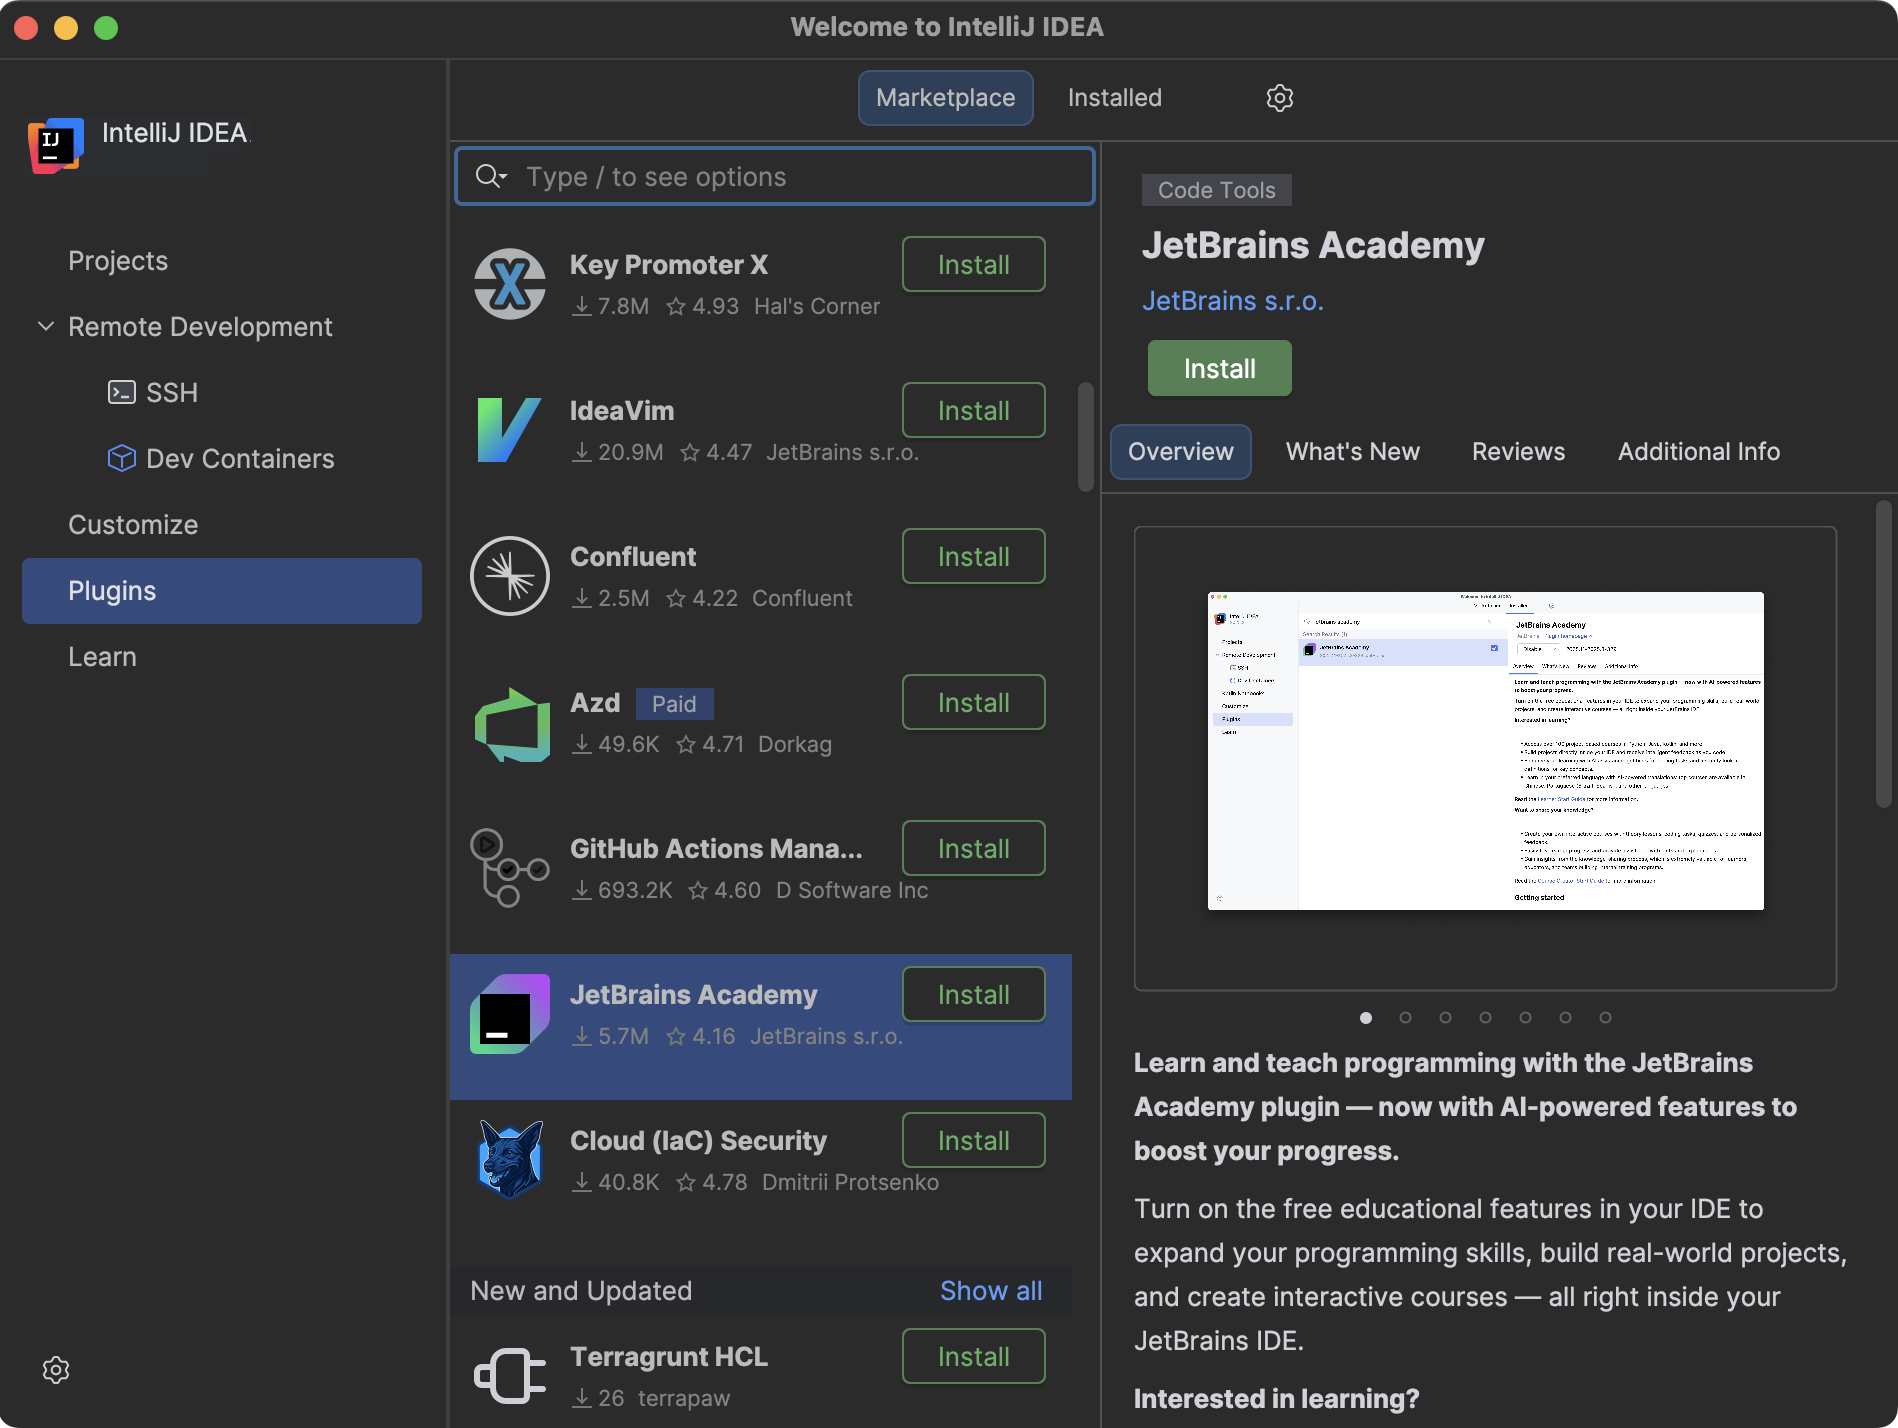
Task: Click the GitHub Actions Manager plugin icon
Action: [x=510, y=868]
